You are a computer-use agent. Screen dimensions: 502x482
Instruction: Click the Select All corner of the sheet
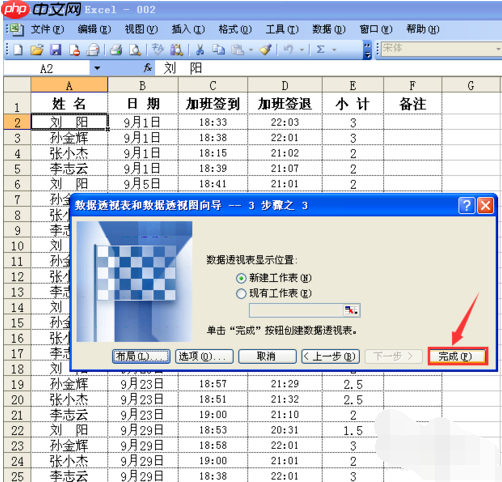[x=17, y=85]
